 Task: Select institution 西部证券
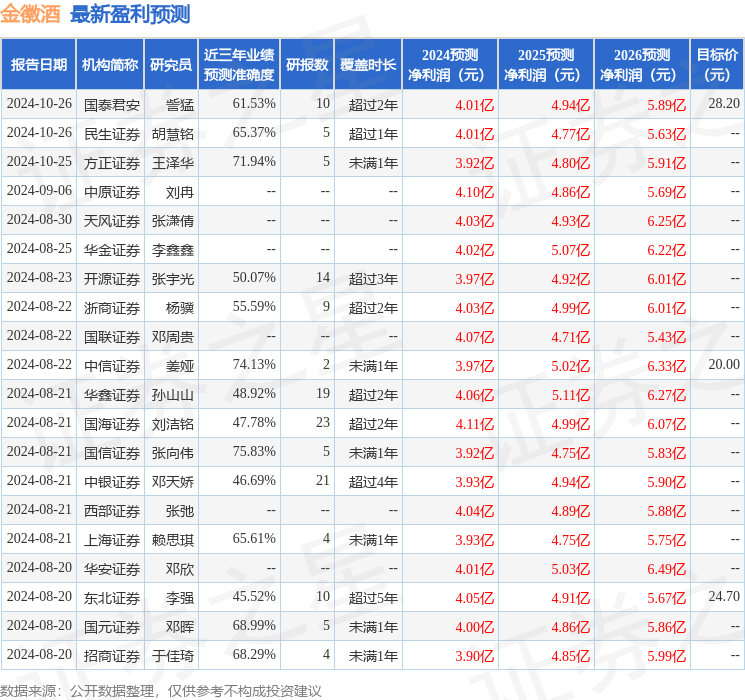112,511
